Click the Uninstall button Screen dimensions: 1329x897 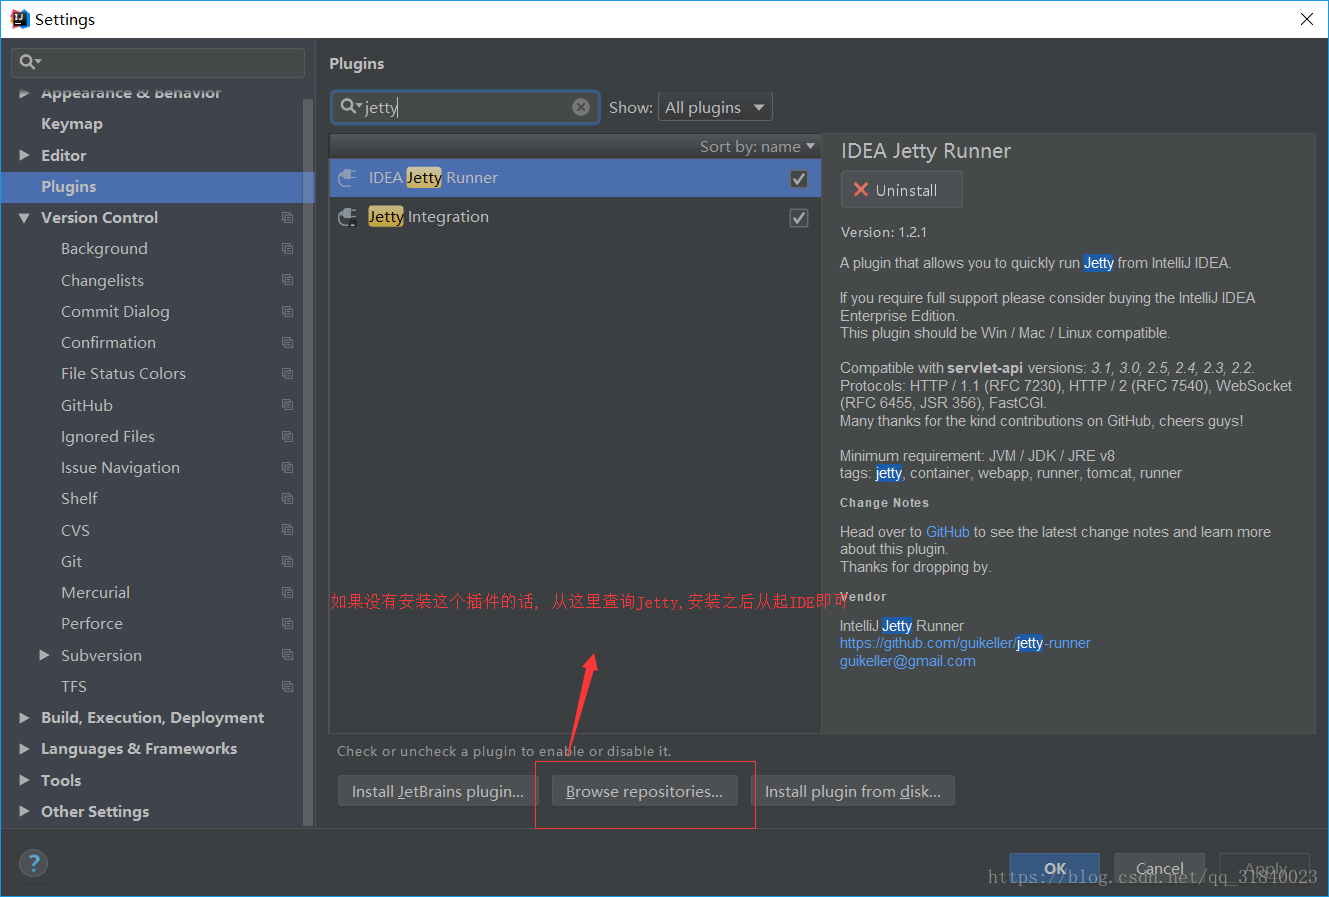902,190
